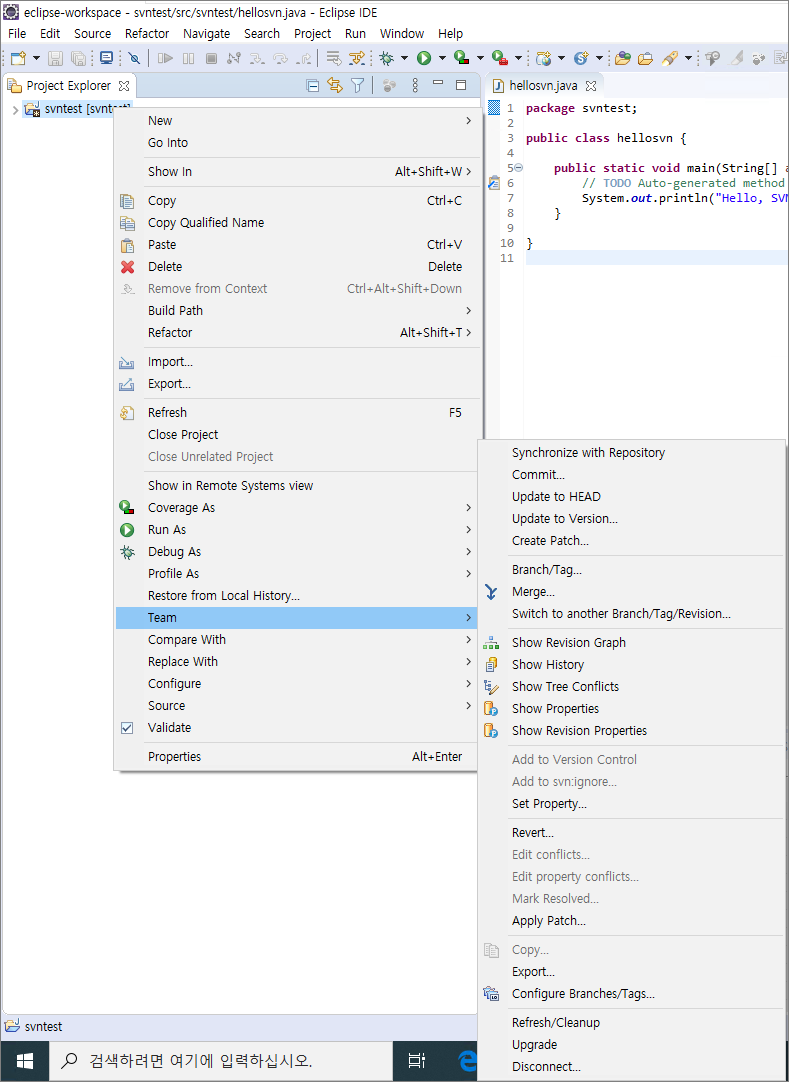Click the New file toolbar icon
Image resolution: width=789 pixels, height=1082 pixels.
pos(18,59)
